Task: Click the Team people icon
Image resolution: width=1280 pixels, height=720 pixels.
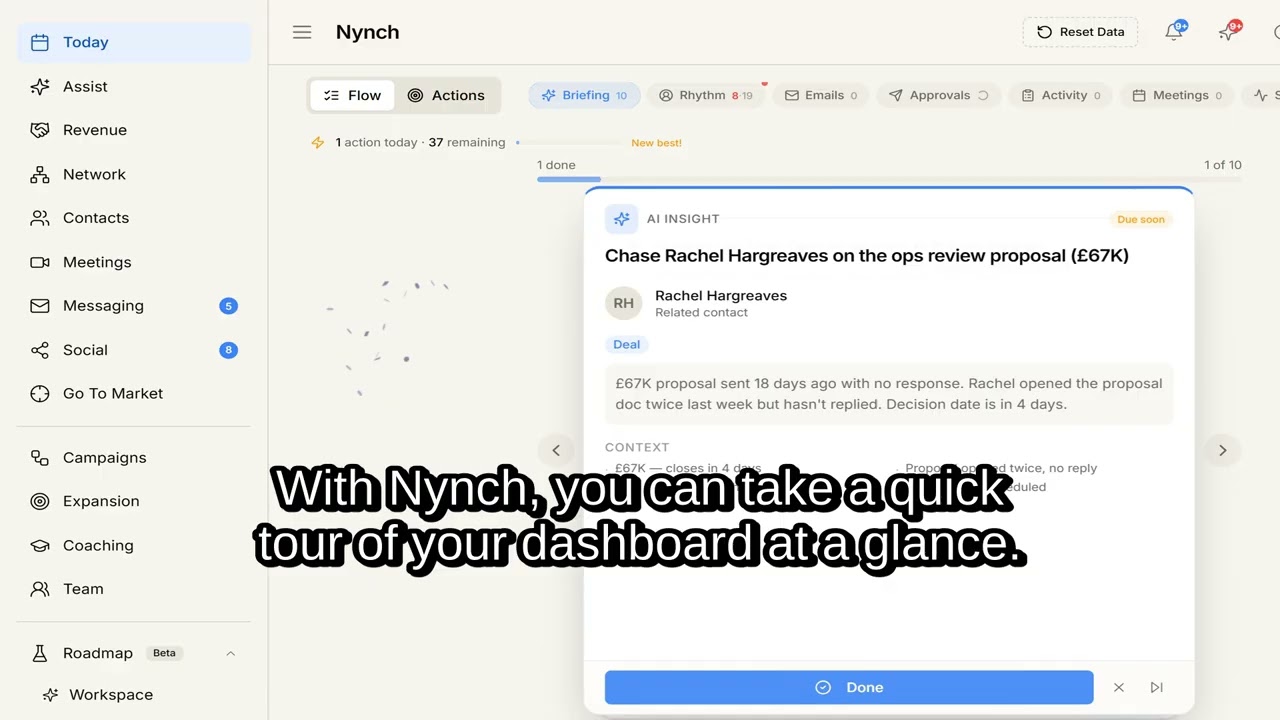Action: tap(40, 589)
